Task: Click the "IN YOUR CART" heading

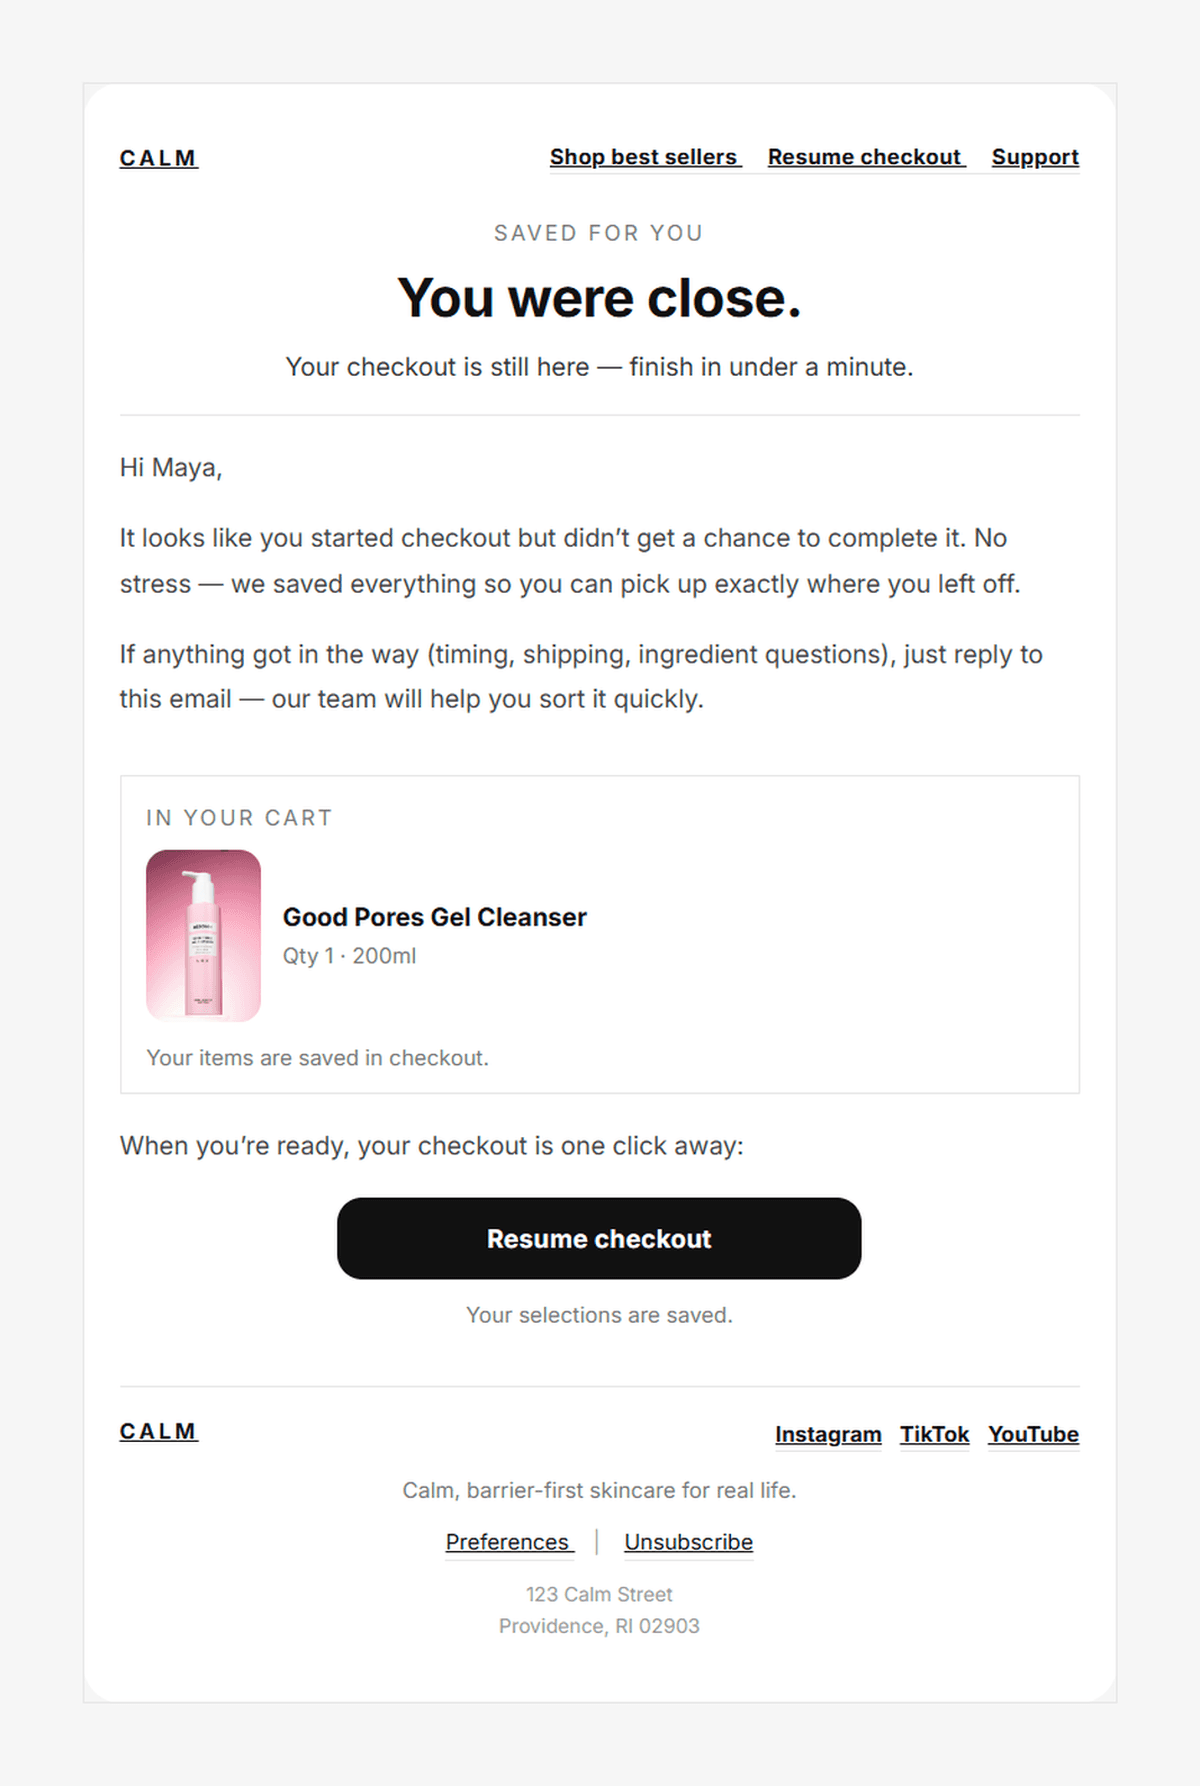Action: click(239, 818)
